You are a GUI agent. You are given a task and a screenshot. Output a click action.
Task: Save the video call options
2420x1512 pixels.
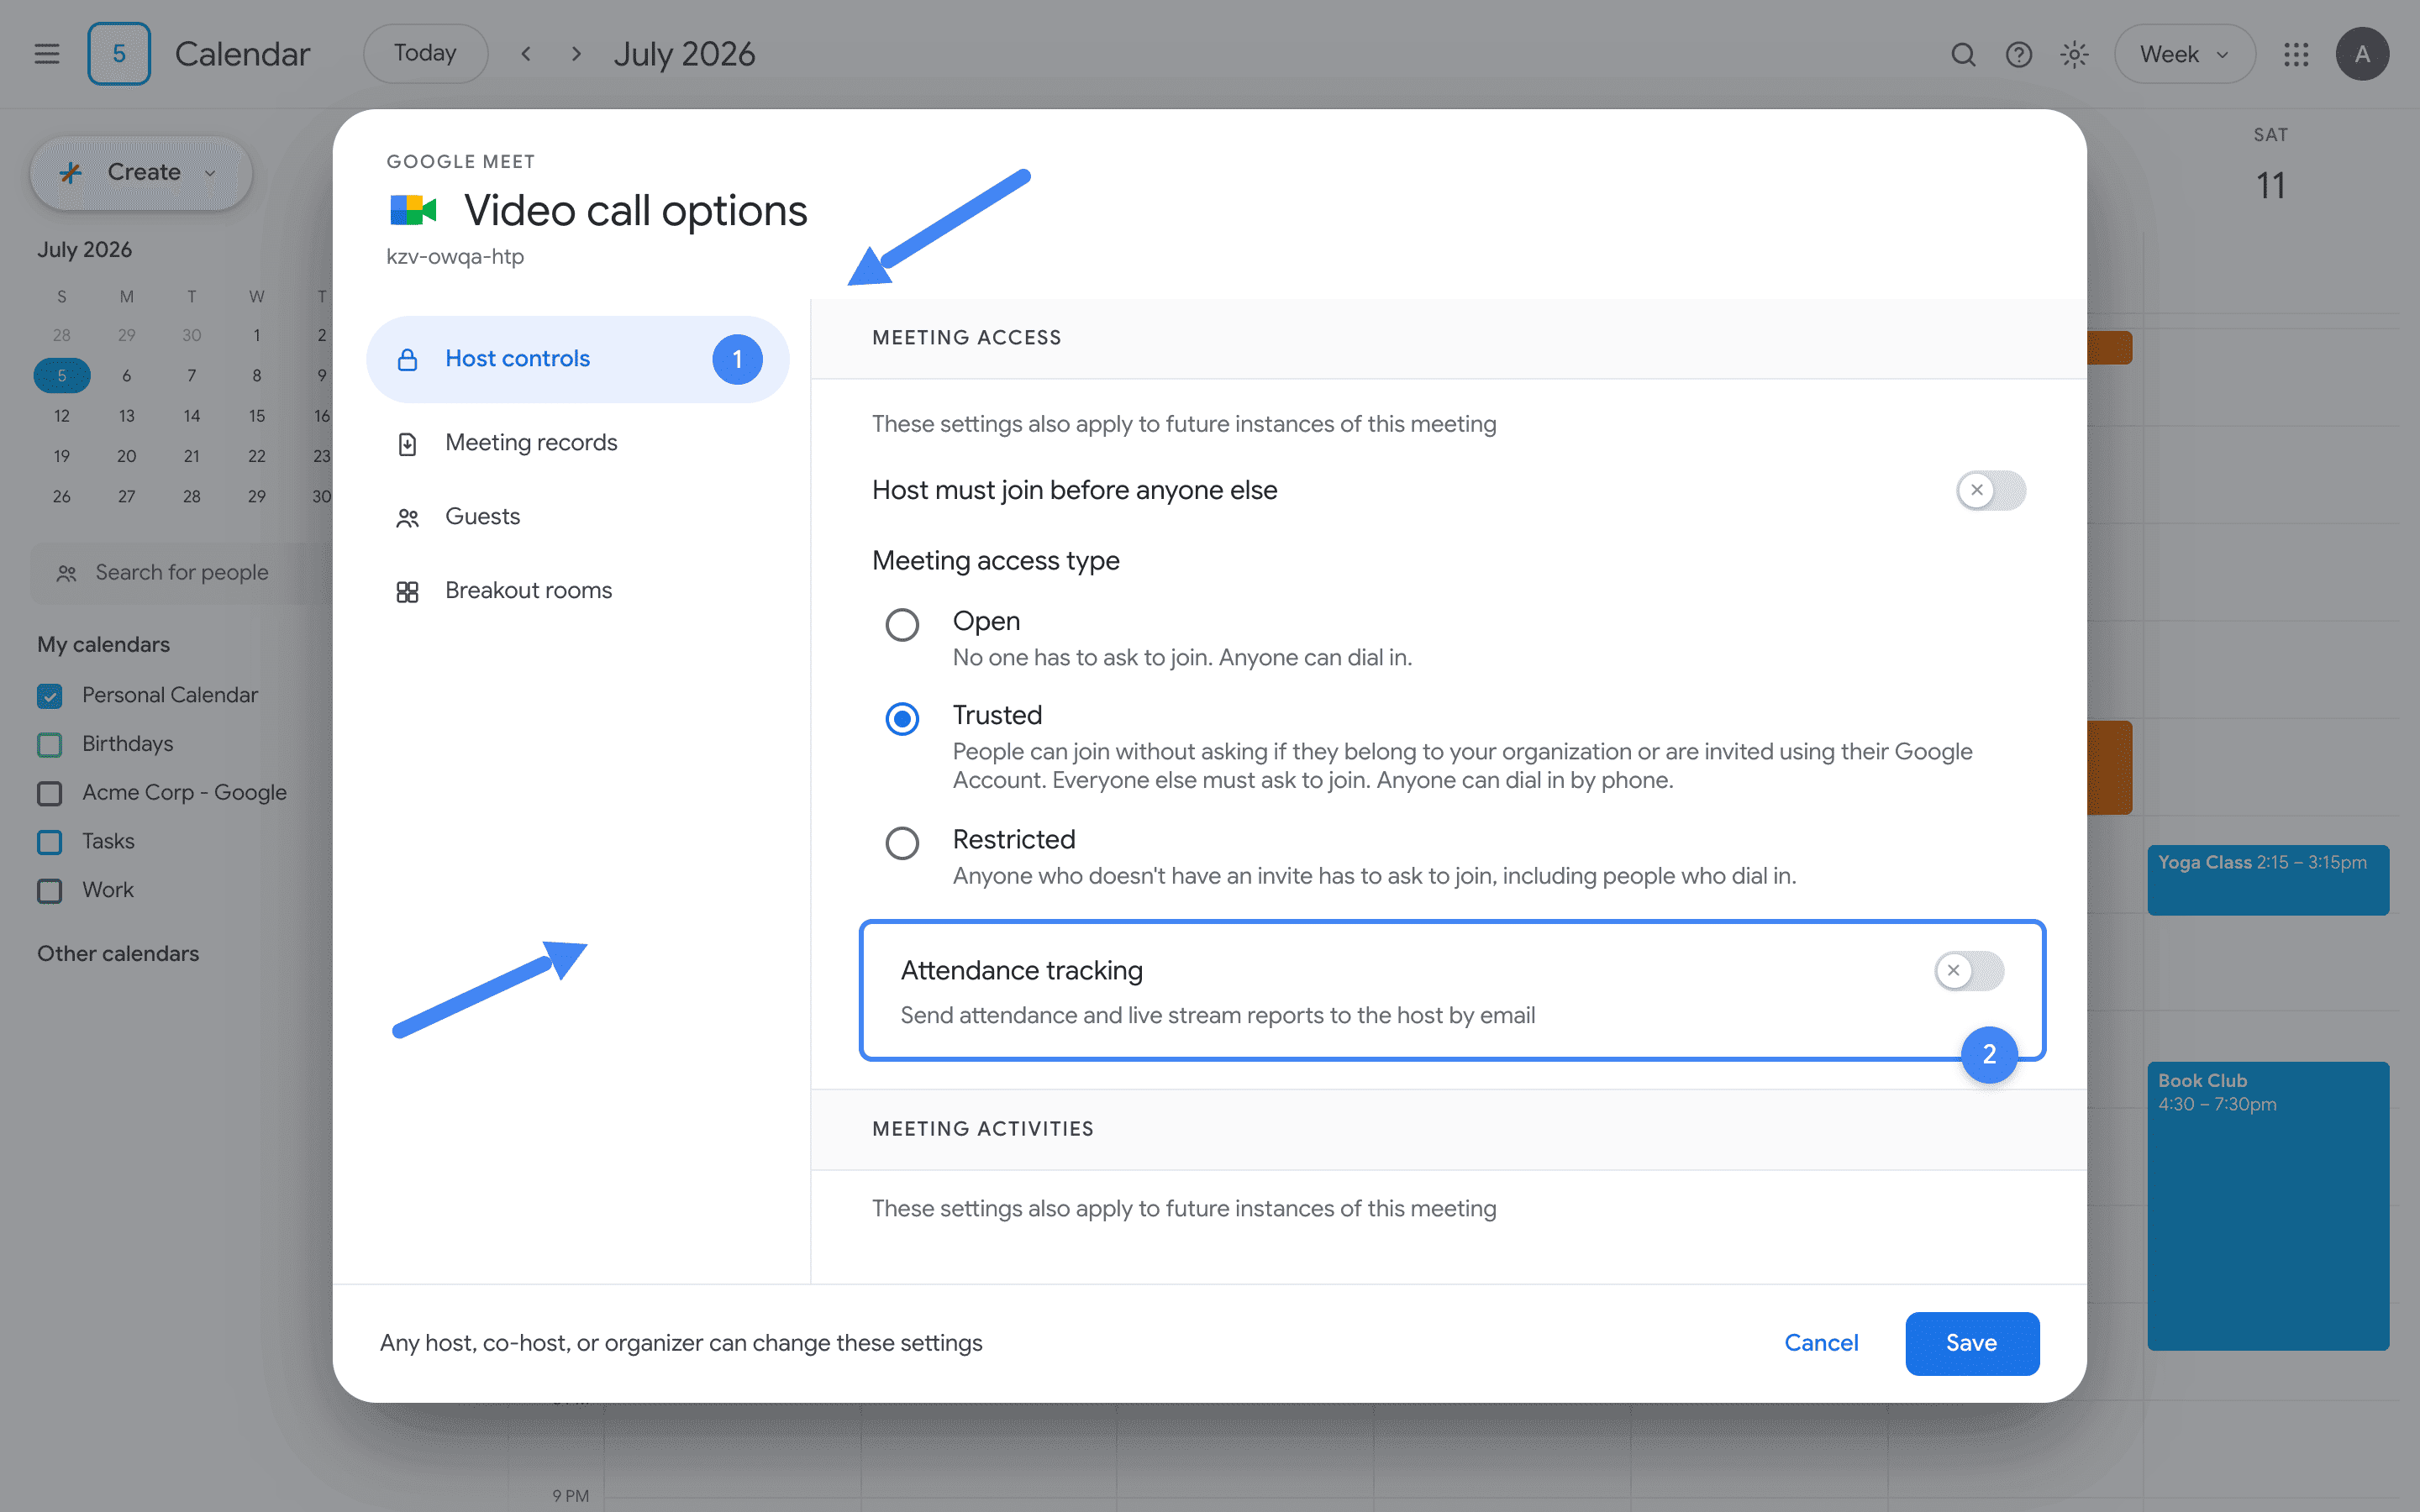point(1971,1343)
